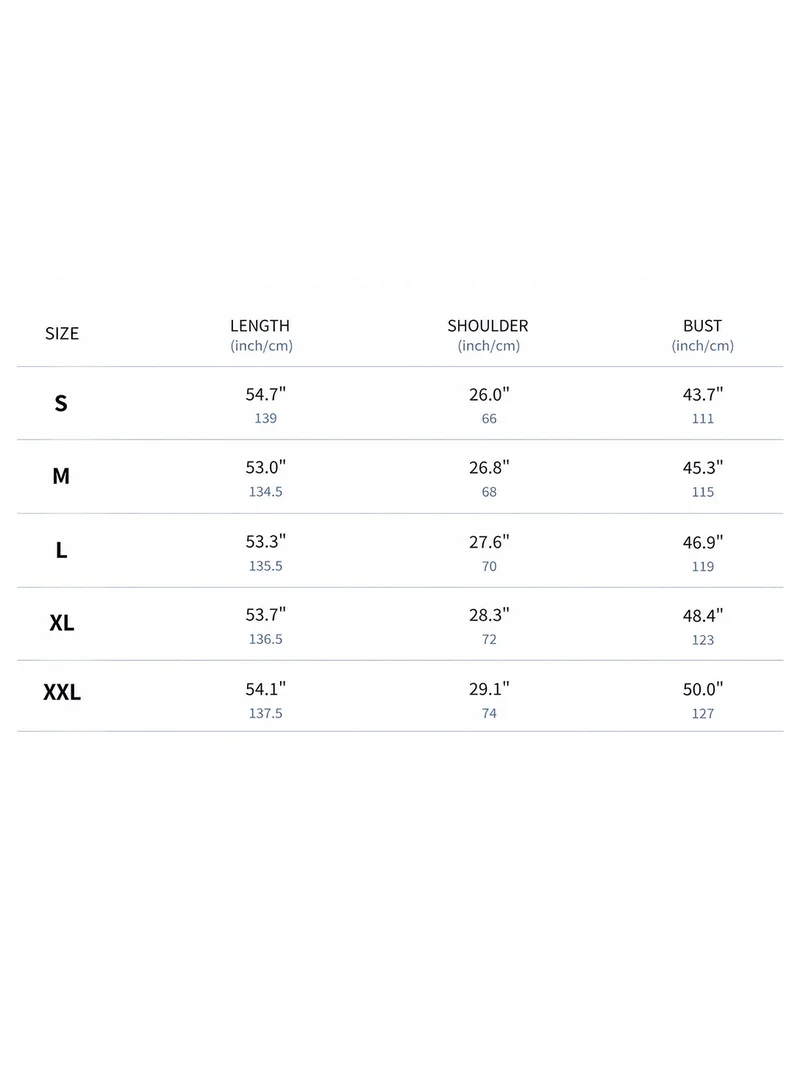This screenshot has width=800, height=1090.
Task: Choose size M row label
Action: pos(61,476)
